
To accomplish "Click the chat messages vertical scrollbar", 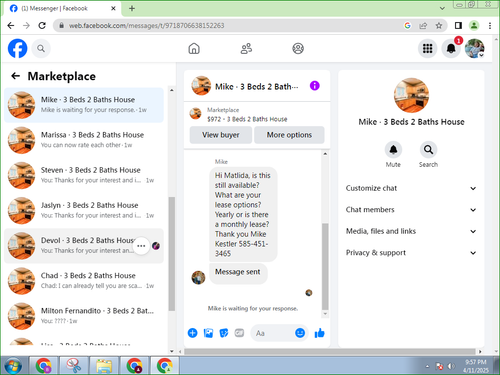I will click(325, 267).
